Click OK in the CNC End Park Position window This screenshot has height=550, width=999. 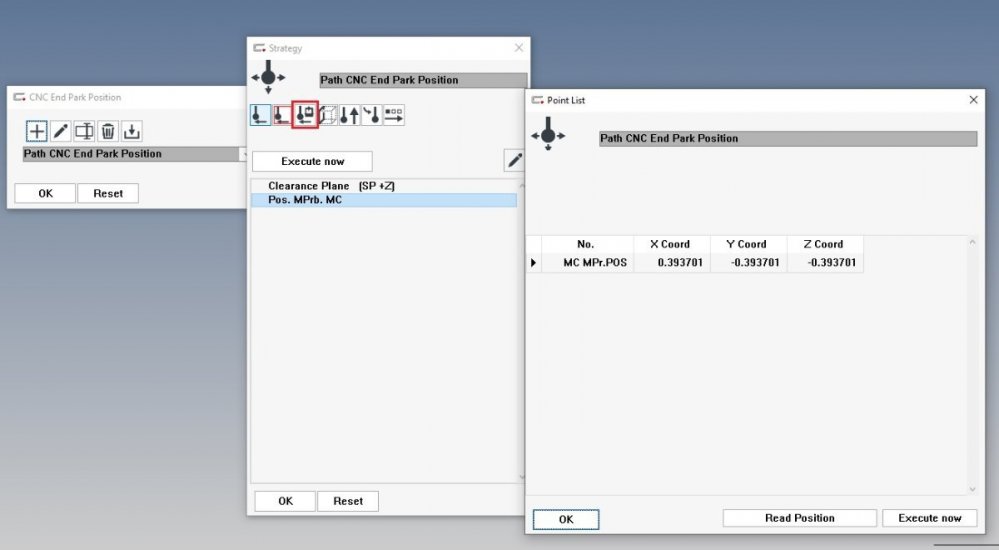[45, 193]
